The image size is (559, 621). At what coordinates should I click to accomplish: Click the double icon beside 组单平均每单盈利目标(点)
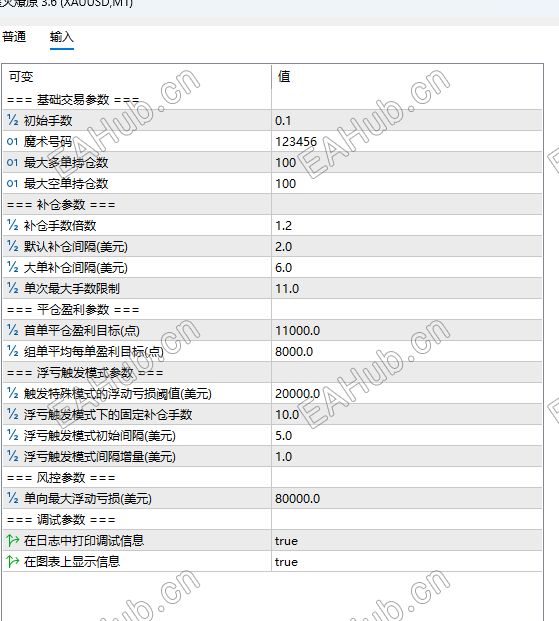(x=13, y=351)
